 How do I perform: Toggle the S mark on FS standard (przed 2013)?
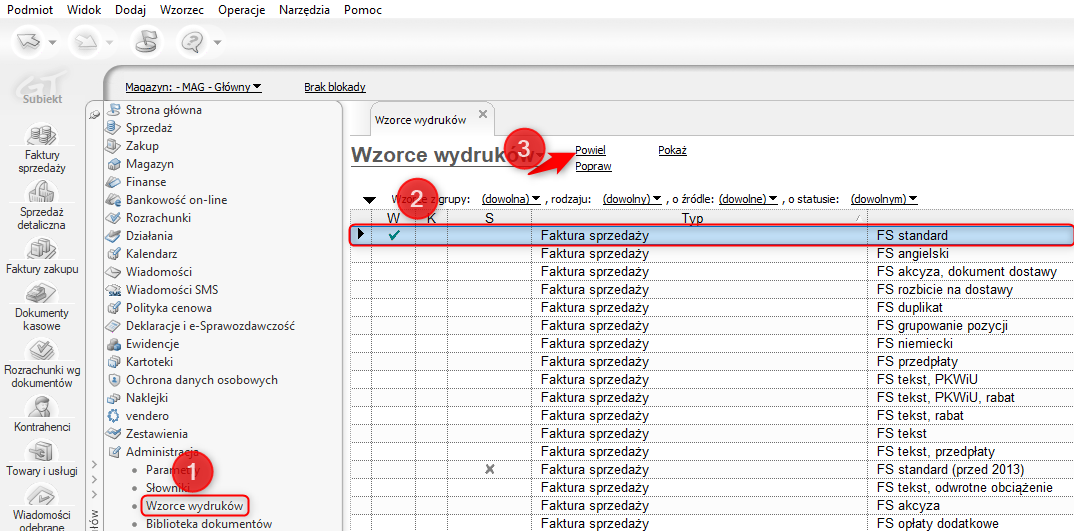coord(489,470)
